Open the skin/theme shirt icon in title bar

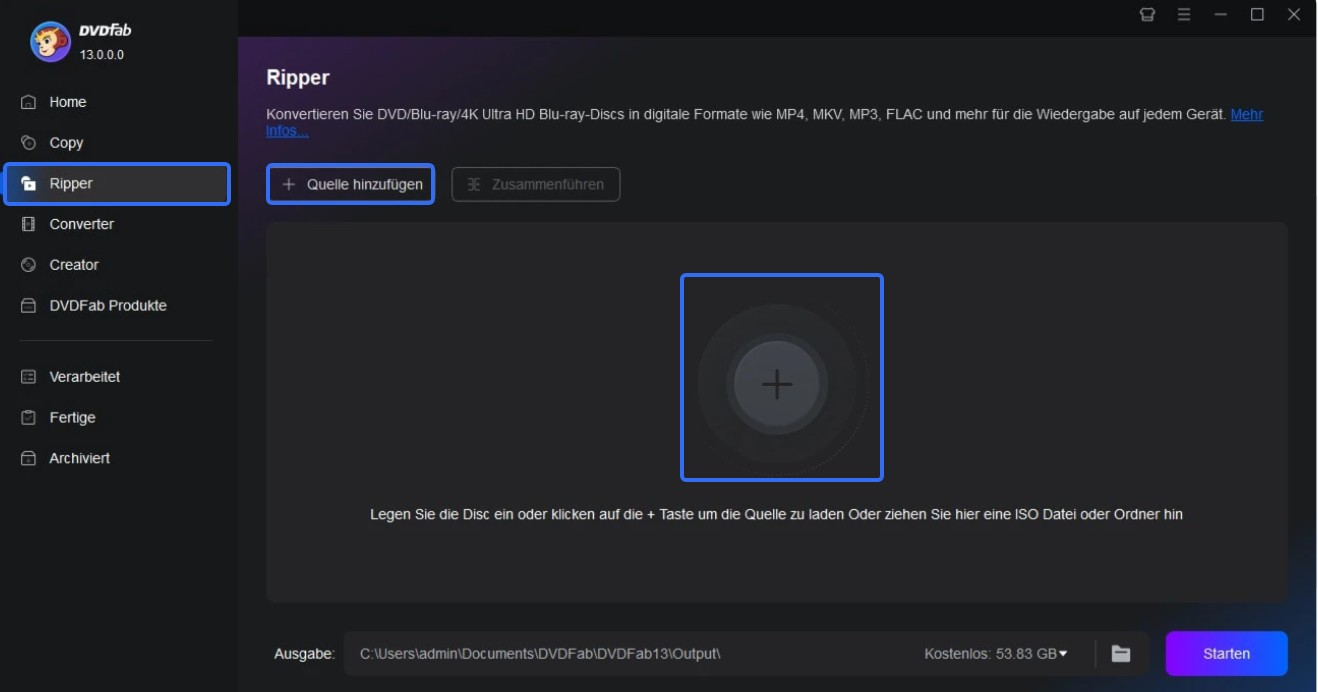[1147, 14]
